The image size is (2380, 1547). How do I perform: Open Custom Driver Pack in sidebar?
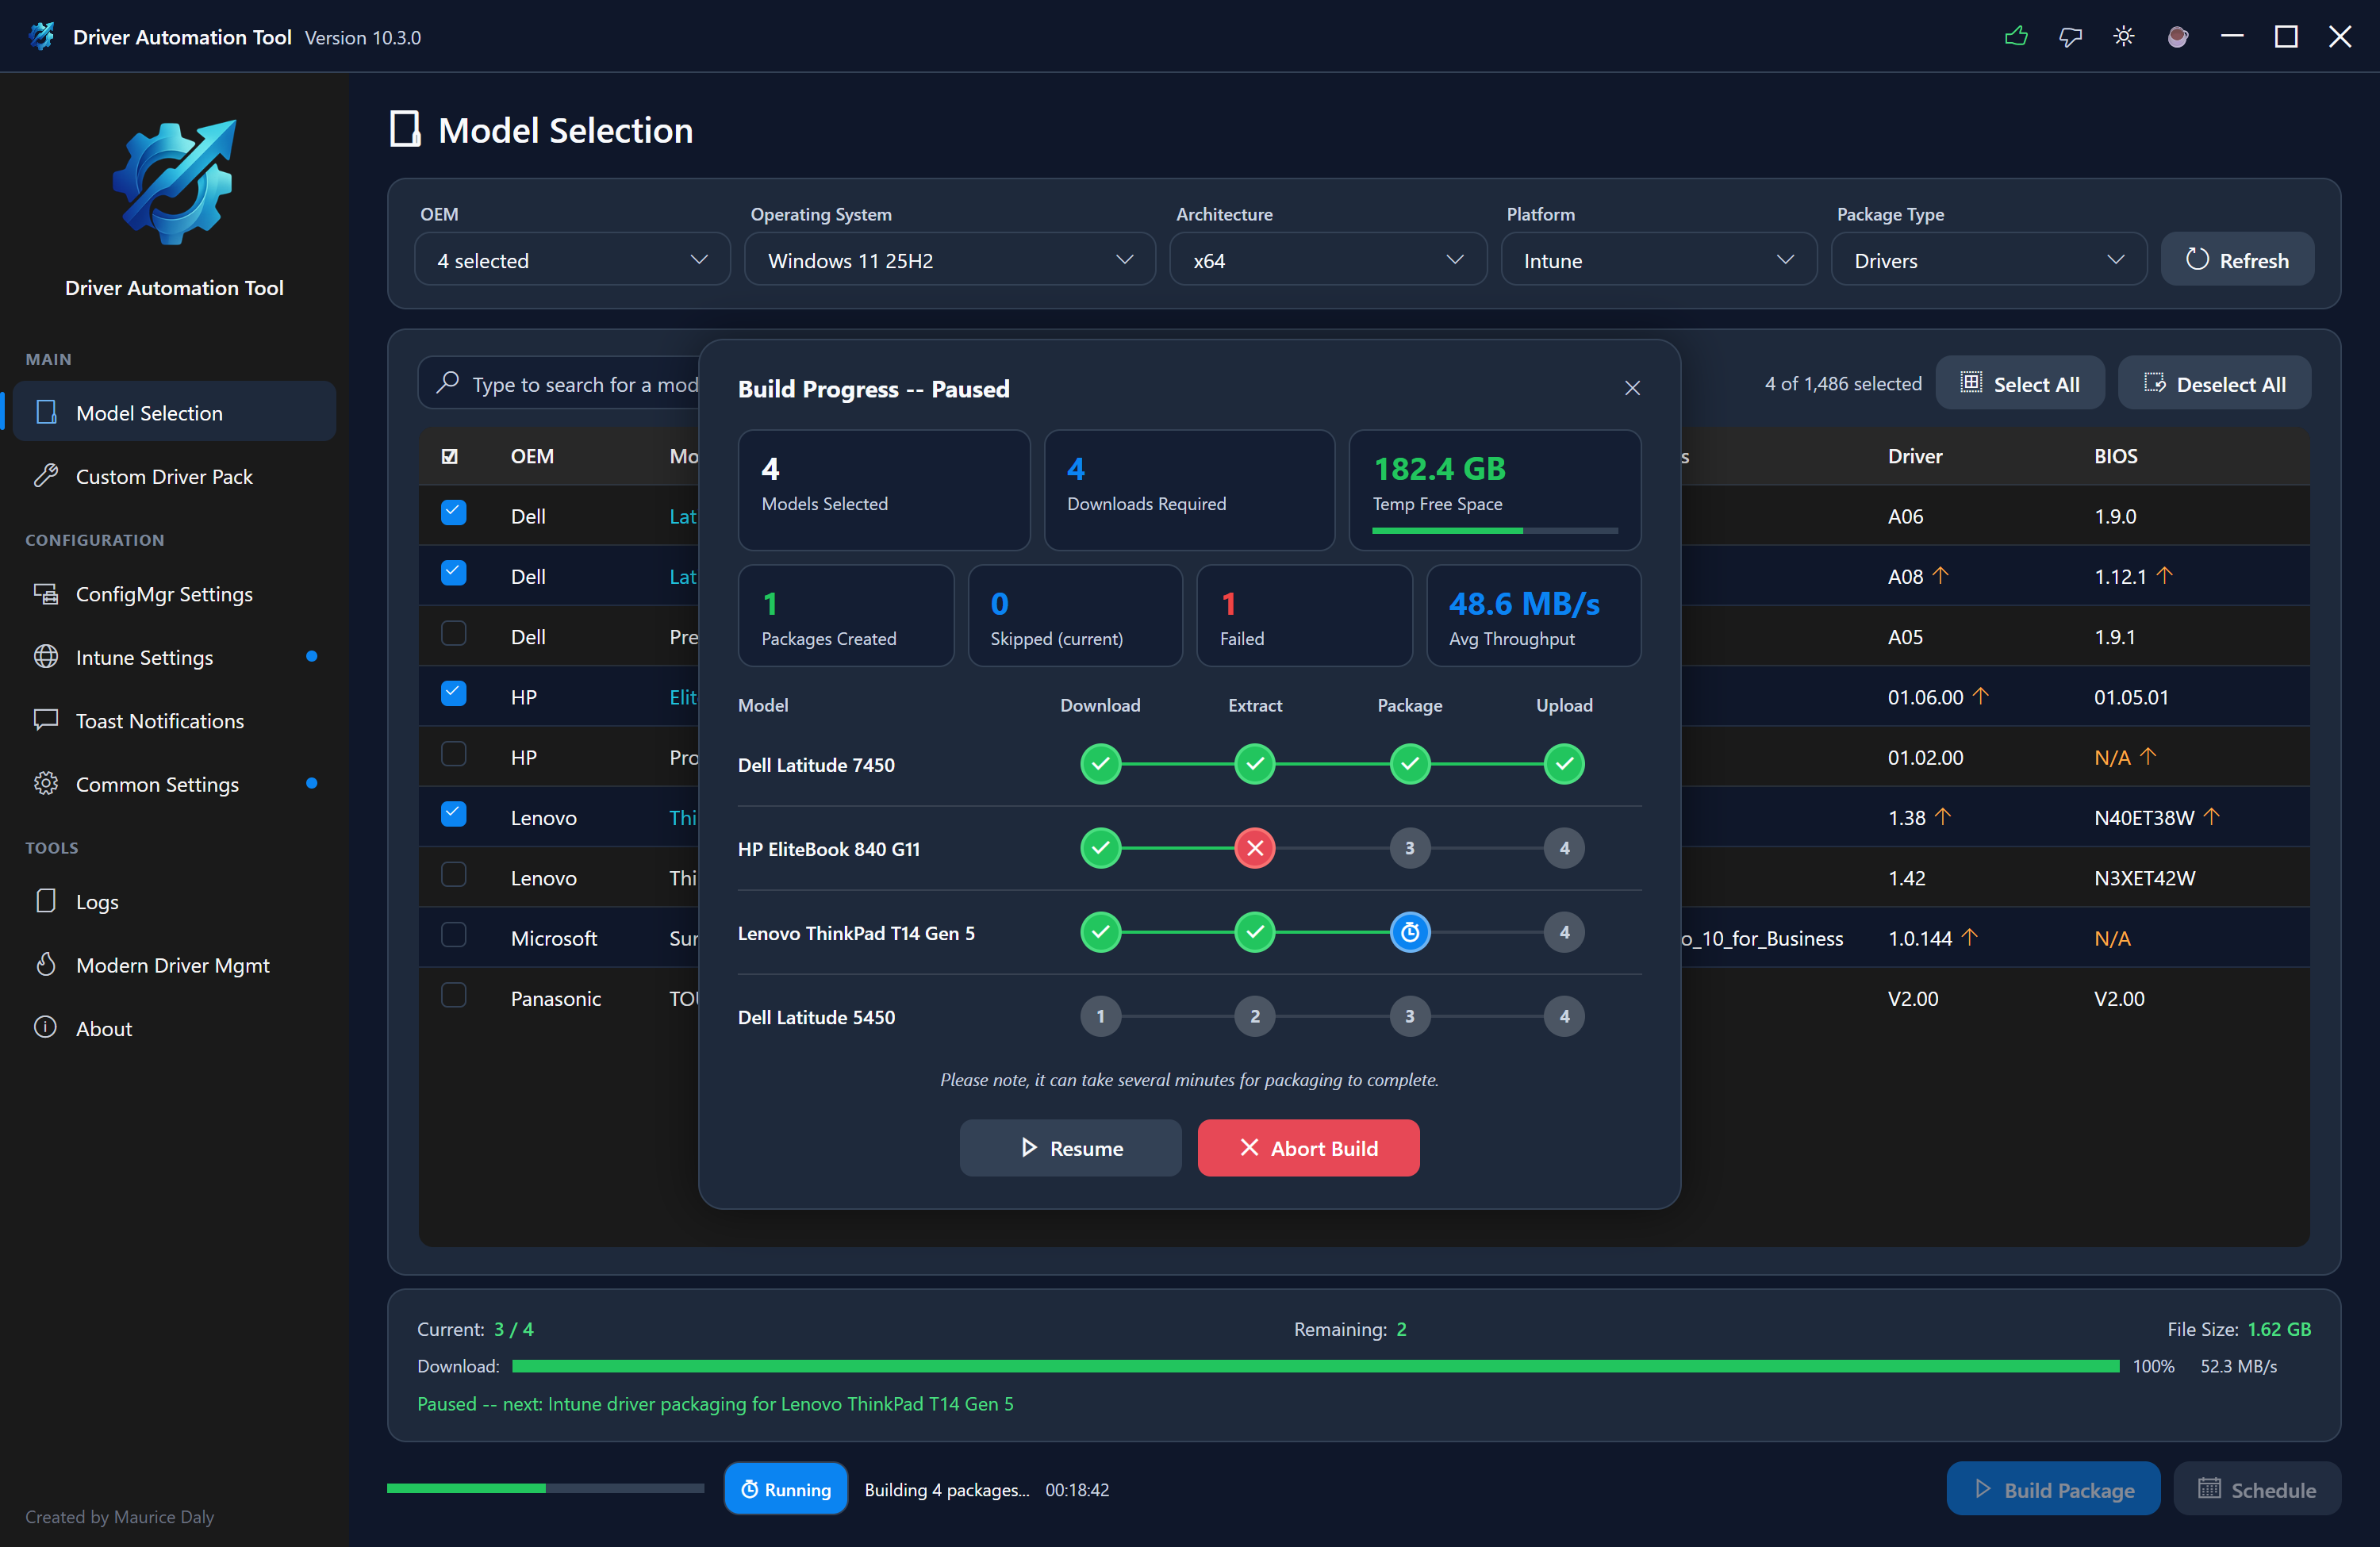(174, 476)
